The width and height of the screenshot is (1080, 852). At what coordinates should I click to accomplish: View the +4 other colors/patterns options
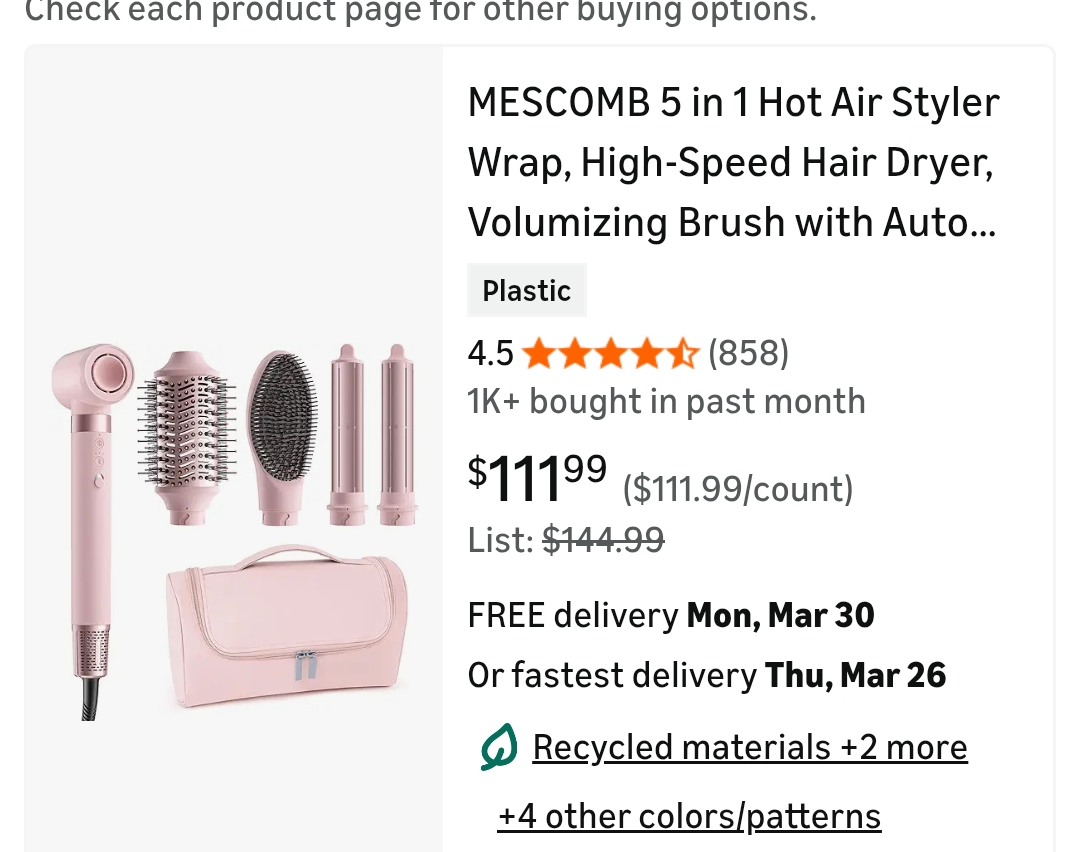(x=689, y=817)
